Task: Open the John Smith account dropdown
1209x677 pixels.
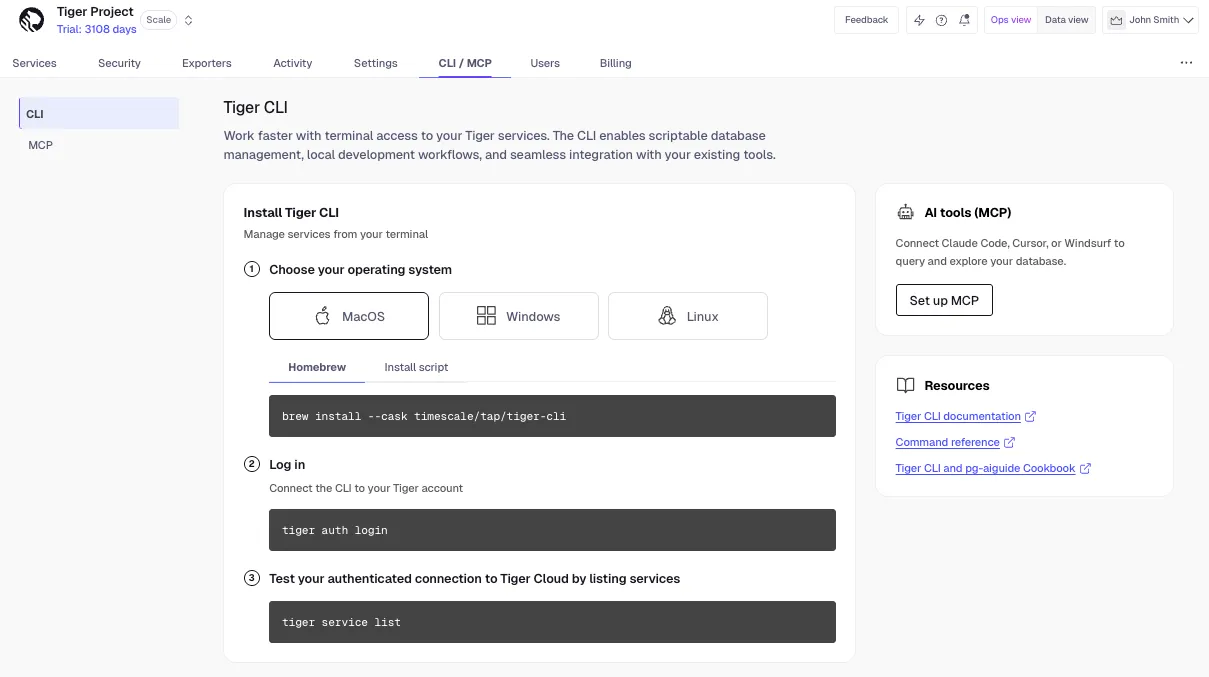Action: pos(1150,20)
